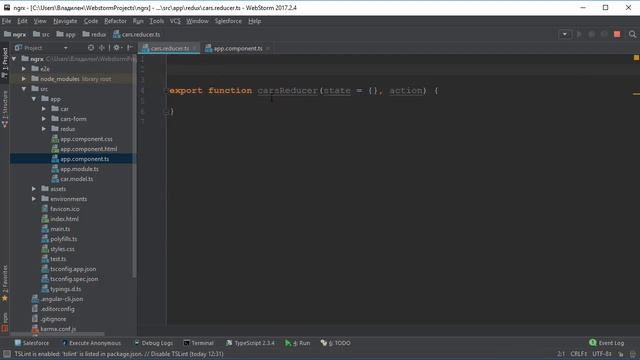Click the tool window quick access icon in status bar
The width and height of the screenshot is (640, 360).
point(7,354)
